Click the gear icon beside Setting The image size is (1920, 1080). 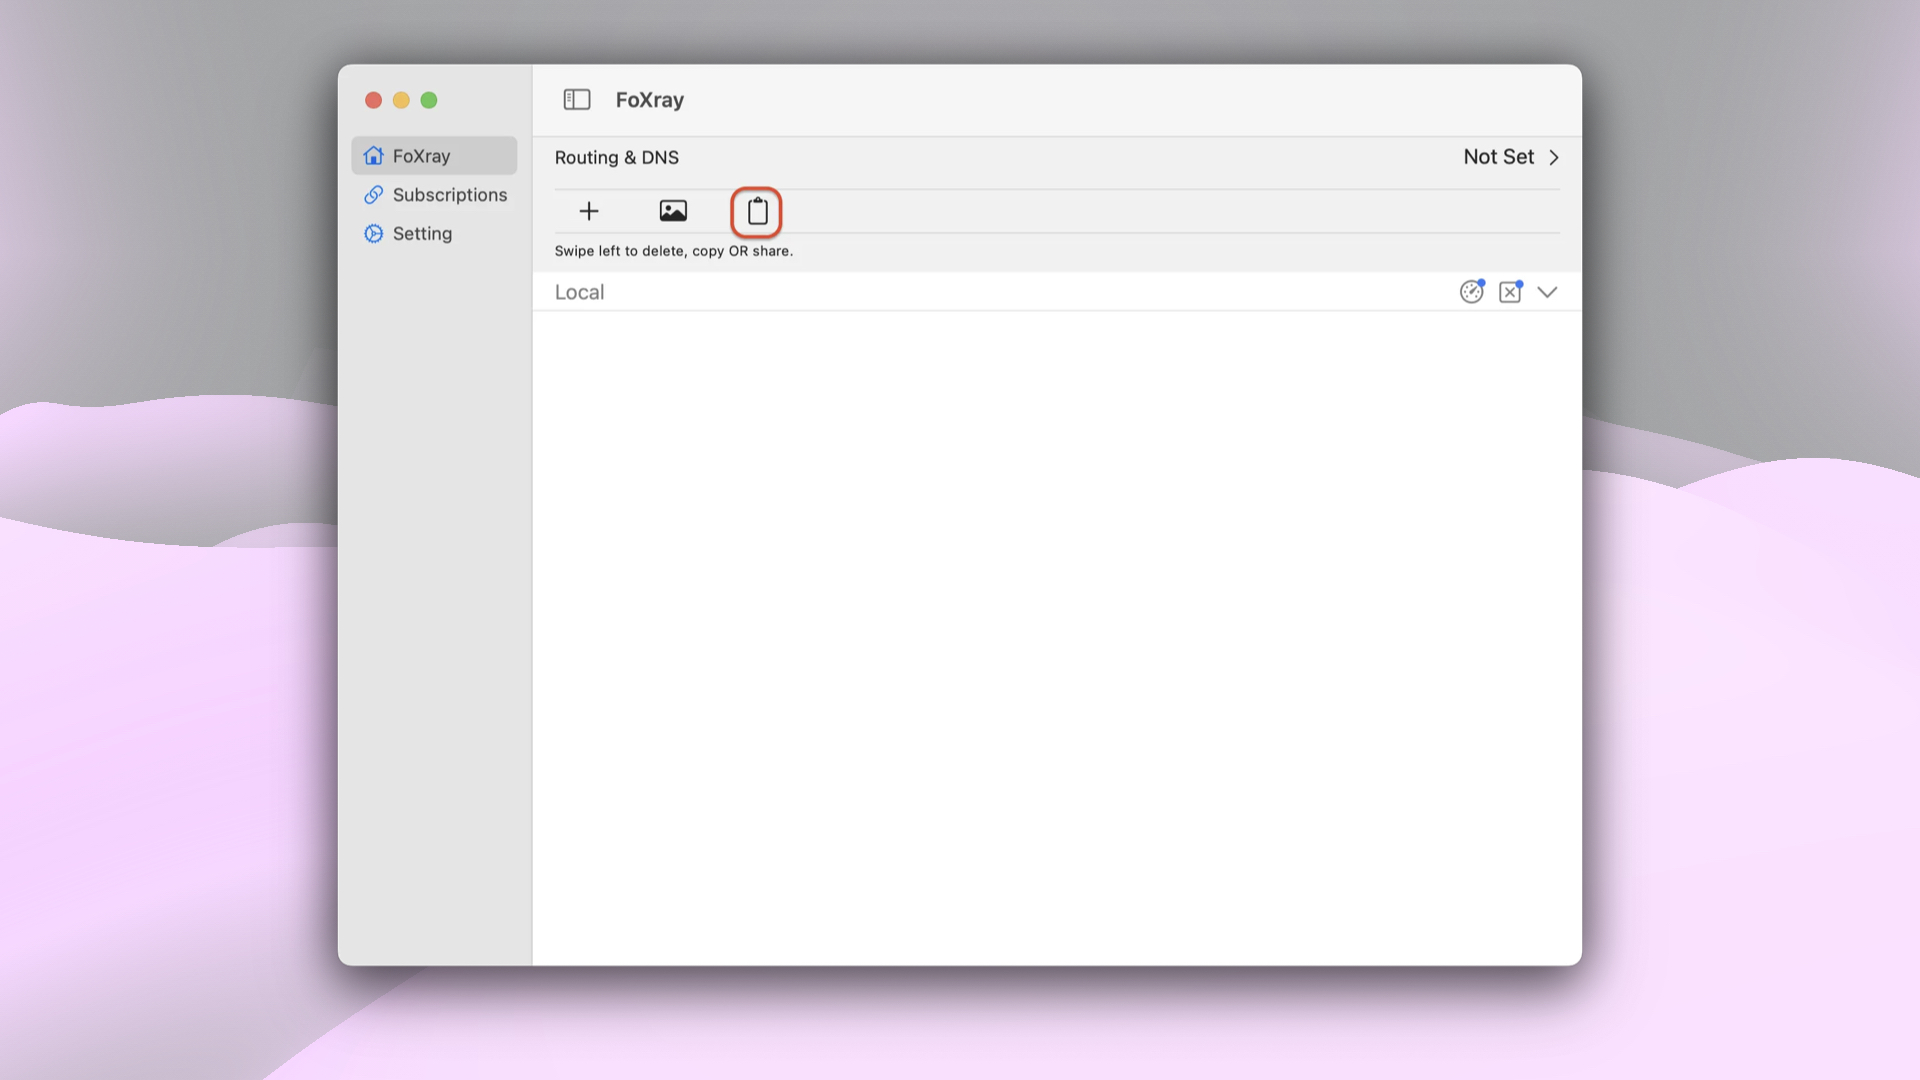pos(373,233)
